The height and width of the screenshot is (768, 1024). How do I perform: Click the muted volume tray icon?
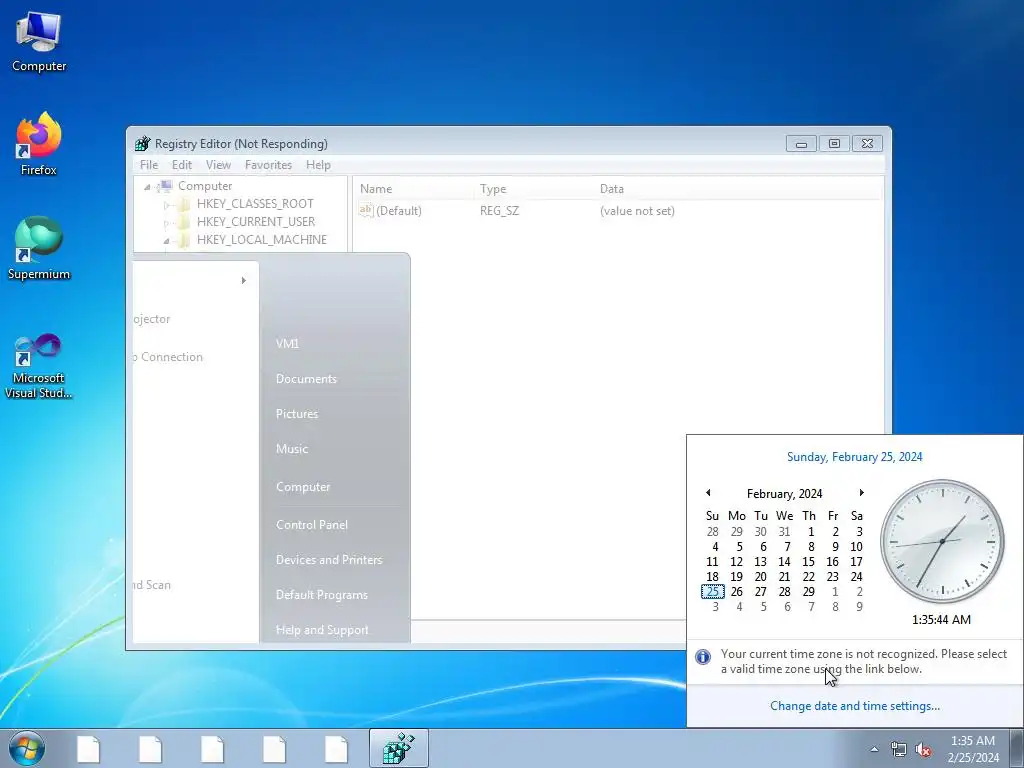(x=923, y=749)
